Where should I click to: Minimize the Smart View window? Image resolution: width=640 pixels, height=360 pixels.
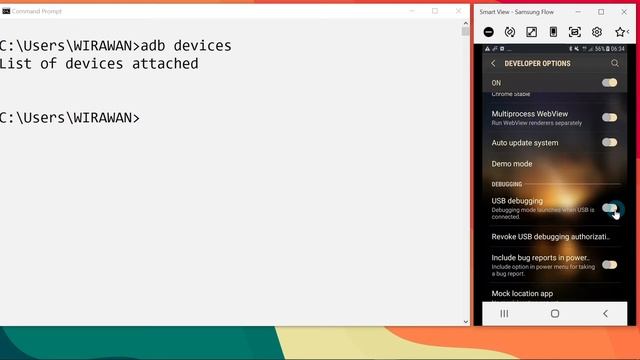(578, 12)
